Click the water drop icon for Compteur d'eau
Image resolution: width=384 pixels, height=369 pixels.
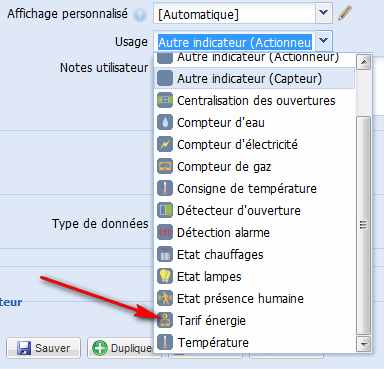(x=165, y=122)
